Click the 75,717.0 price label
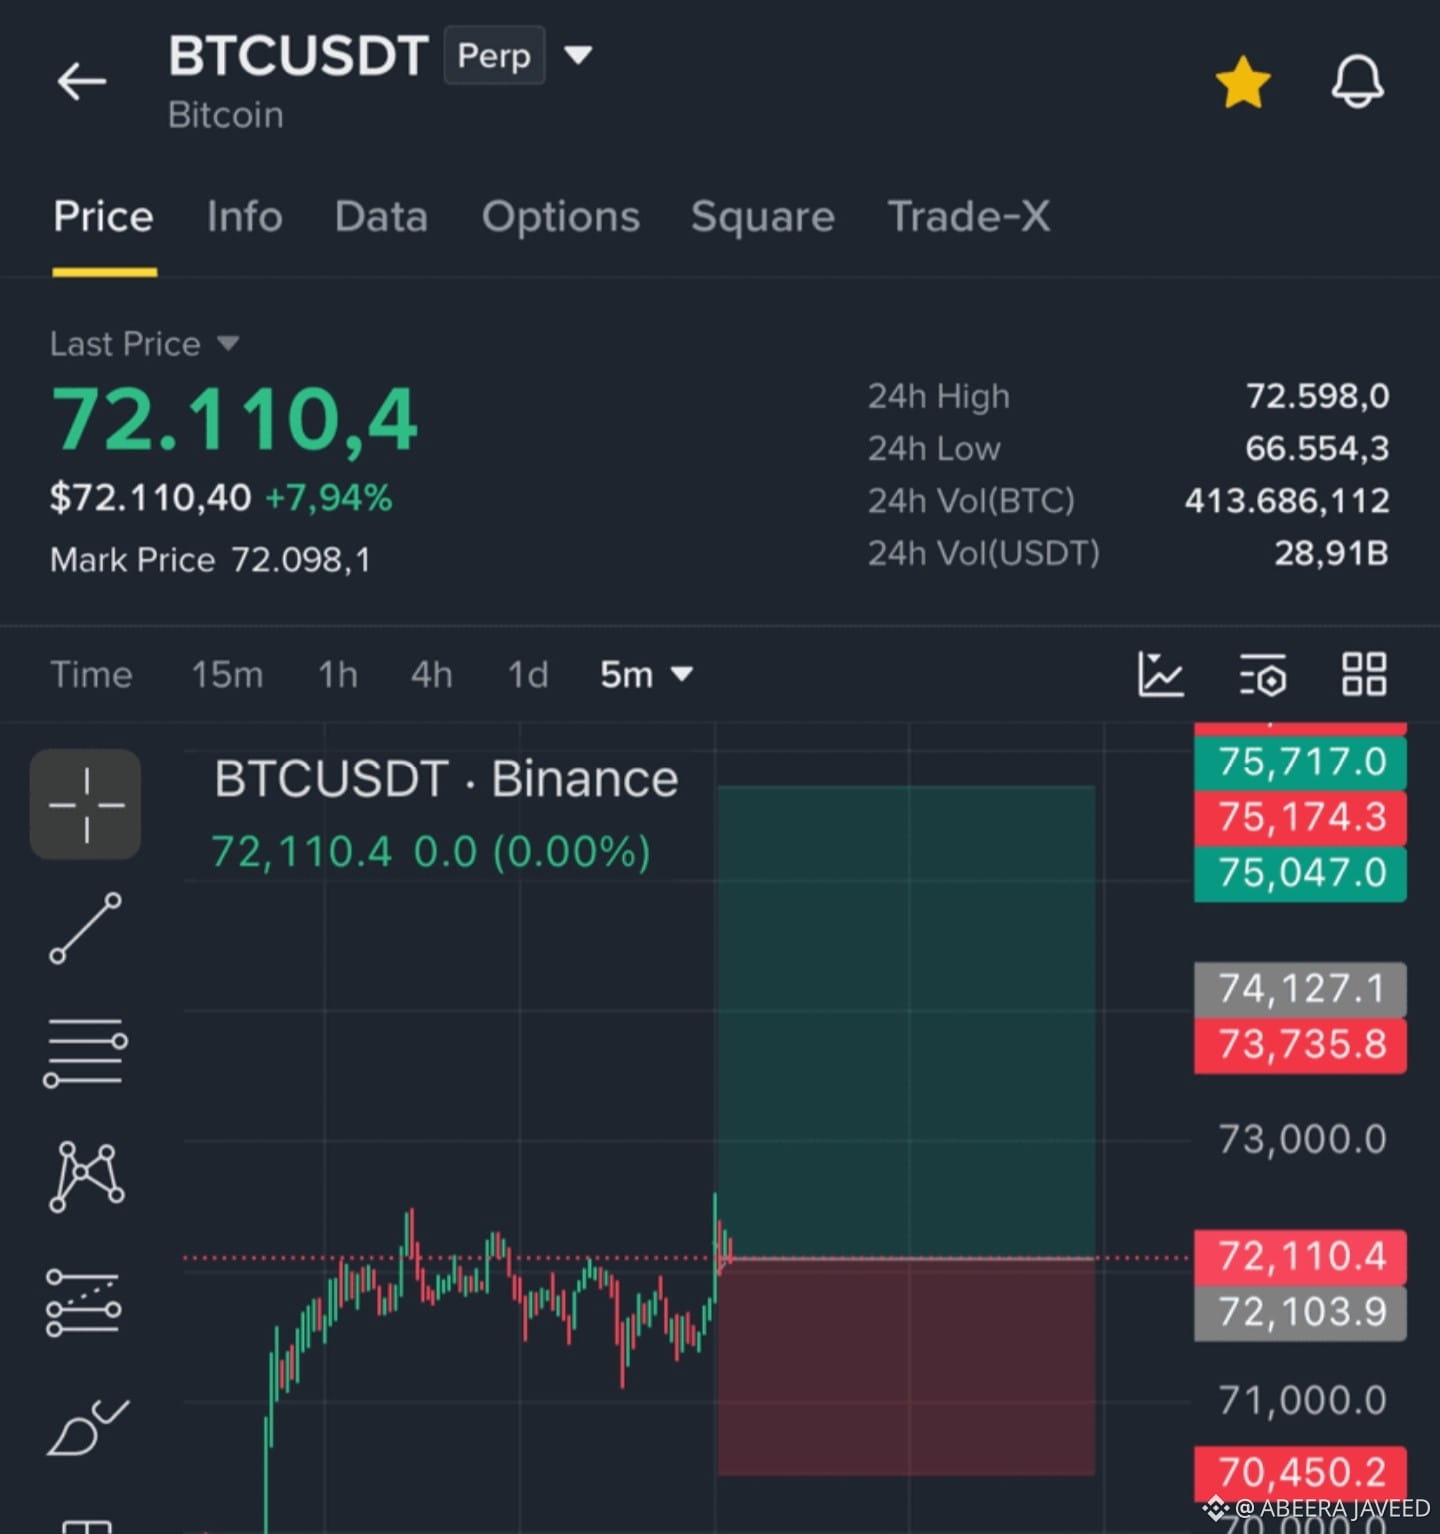Viewport: 1440px width, 1534px height. tap(1301, 762)
